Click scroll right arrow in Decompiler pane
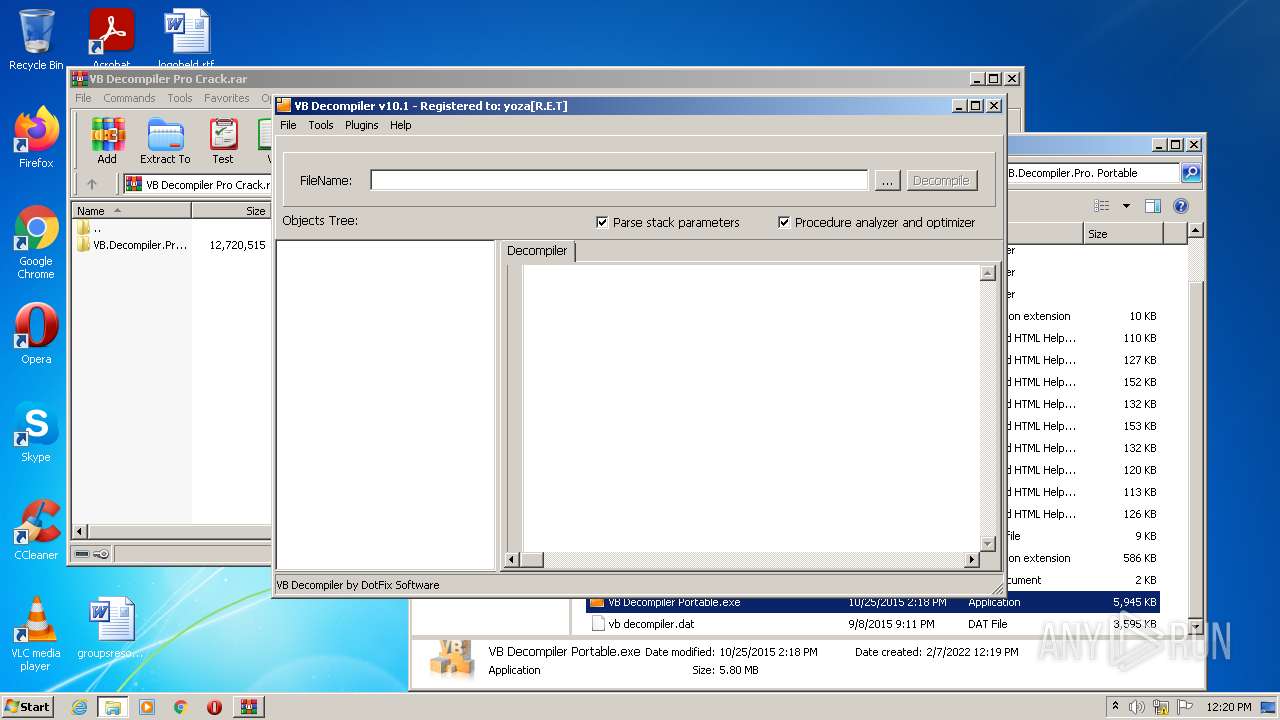This screenshot has height=720, width=1280. (x=970, y=560)
